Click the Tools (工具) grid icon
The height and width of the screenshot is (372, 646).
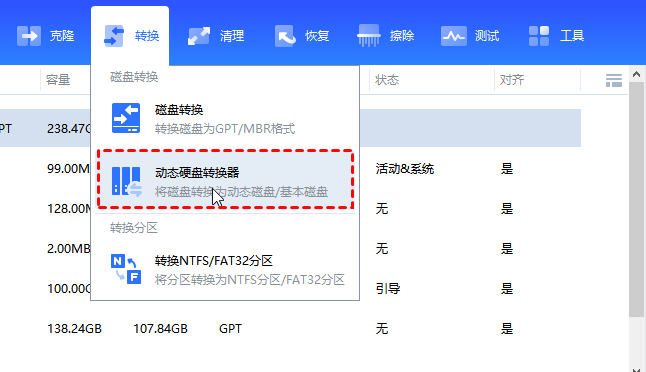(539, 36)
